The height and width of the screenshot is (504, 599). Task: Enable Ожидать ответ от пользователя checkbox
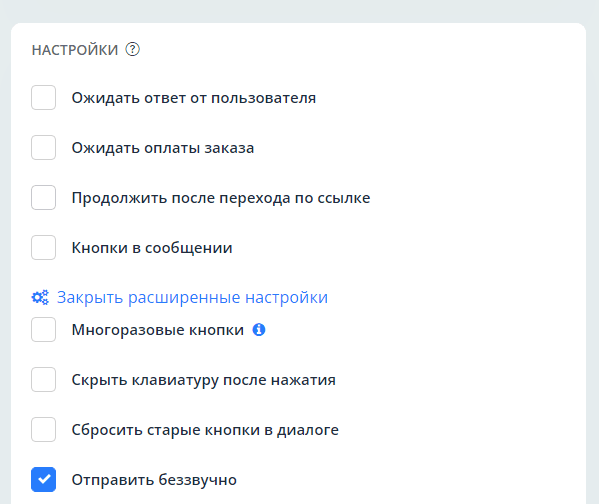pyautogui.click(x=44, y=97)
